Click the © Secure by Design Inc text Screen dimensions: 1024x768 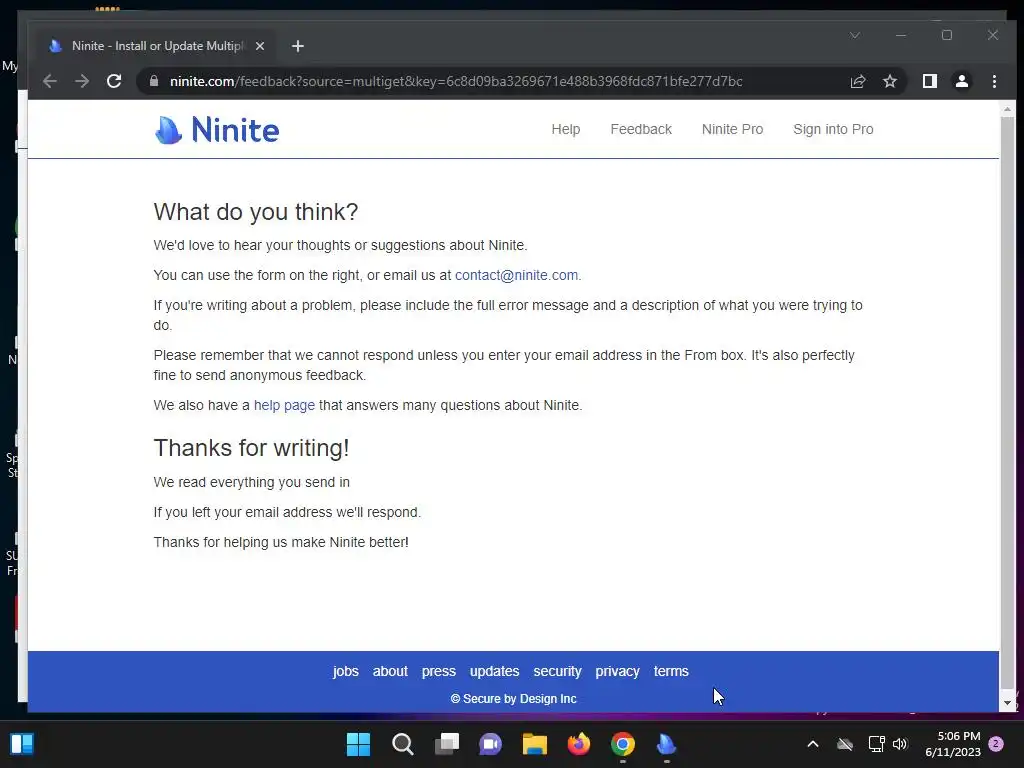click(513, 699)
